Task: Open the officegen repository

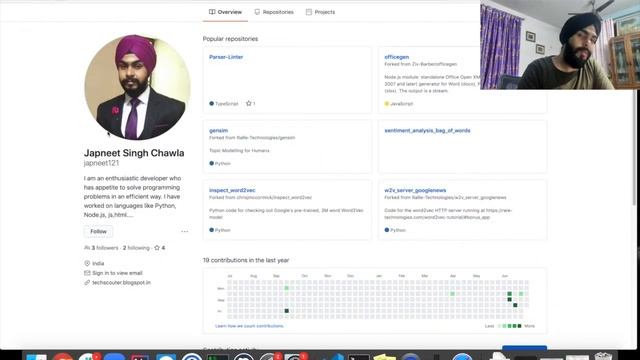Action: pos(396,57)
